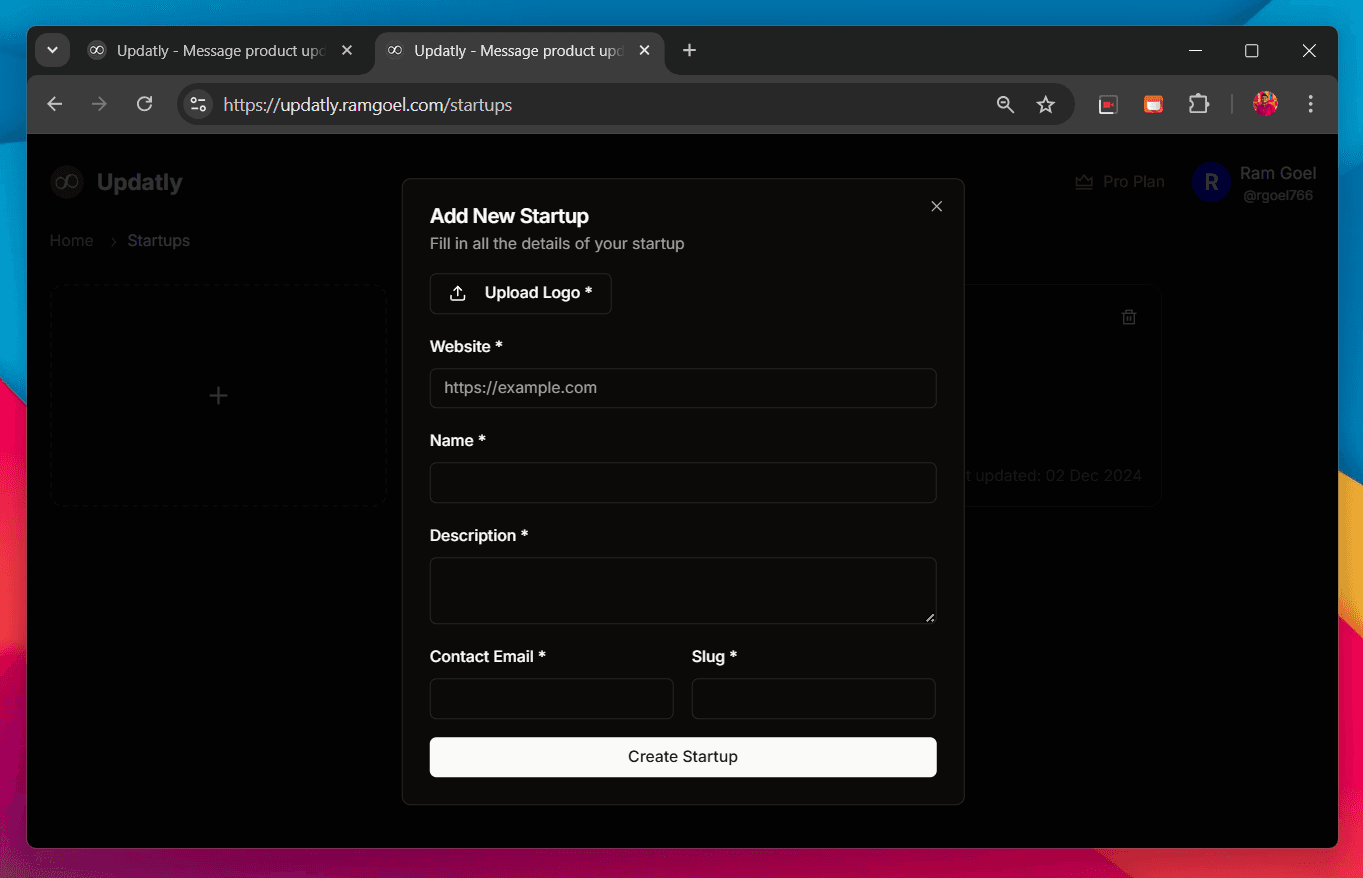The height and width of the screenshot is (878, 1363).
Task: Open the Extensions puzzle icon
Action: [x=1198, y=104]
